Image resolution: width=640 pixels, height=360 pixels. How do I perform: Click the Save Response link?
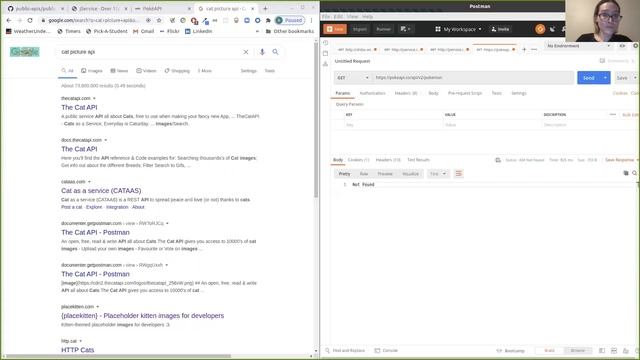tap(619, 160)
